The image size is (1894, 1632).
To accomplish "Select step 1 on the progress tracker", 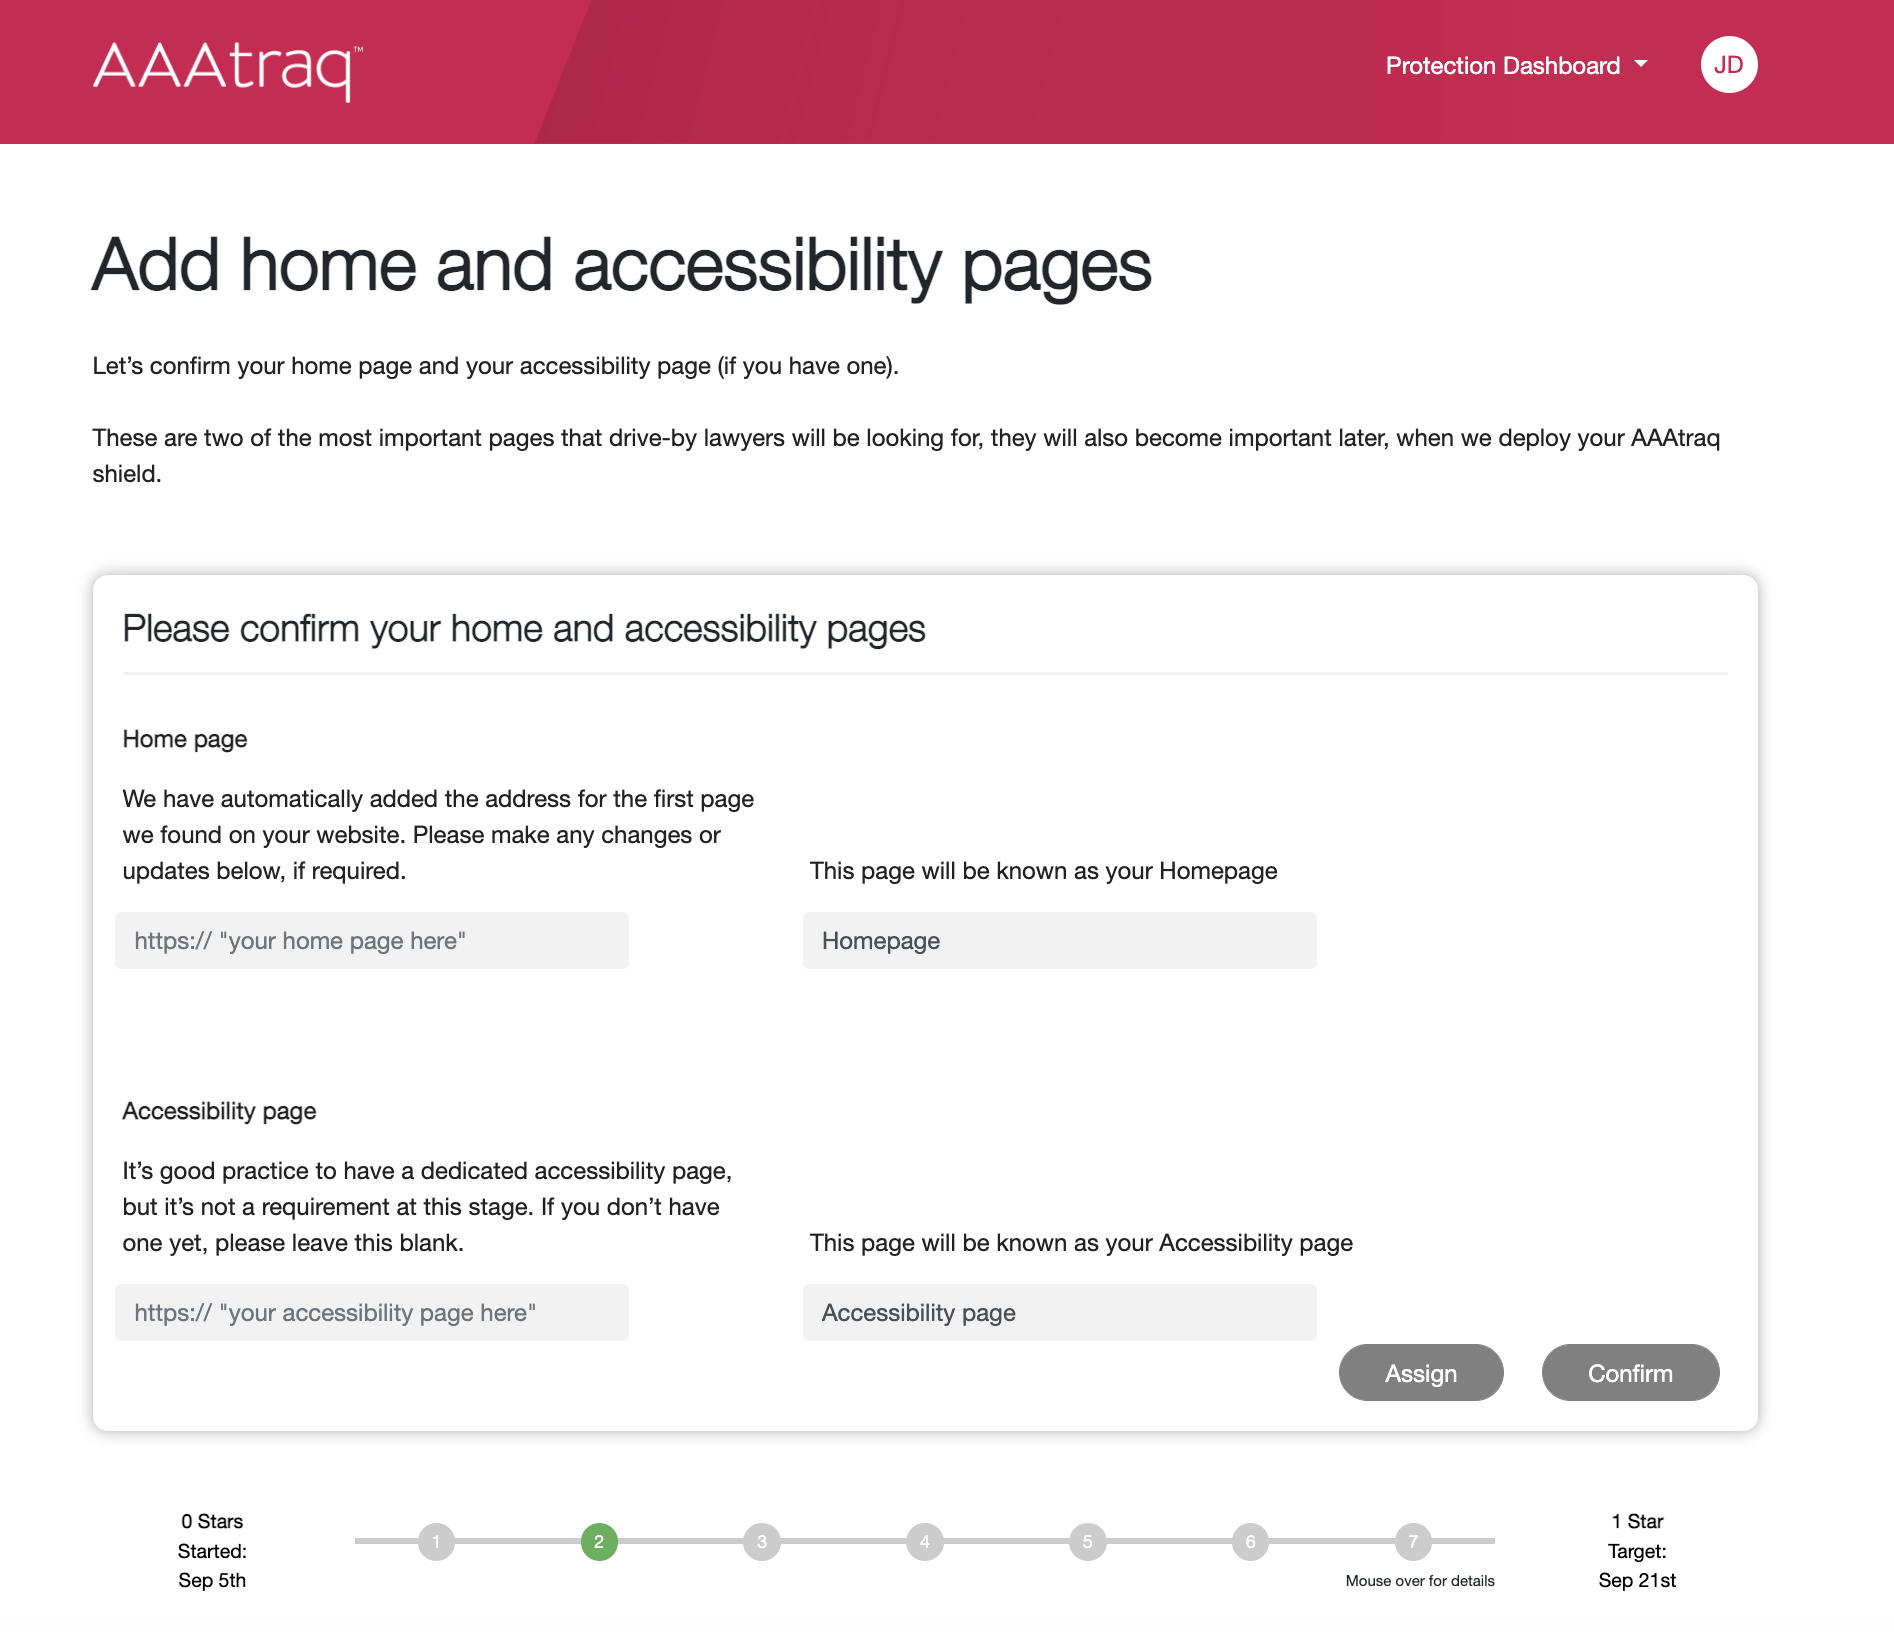I will [437, 1542].
